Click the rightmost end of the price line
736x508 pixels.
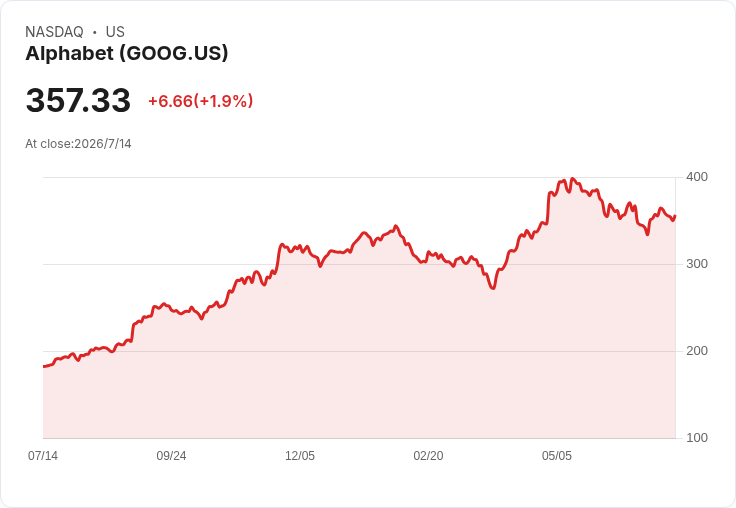click(675, 216)
